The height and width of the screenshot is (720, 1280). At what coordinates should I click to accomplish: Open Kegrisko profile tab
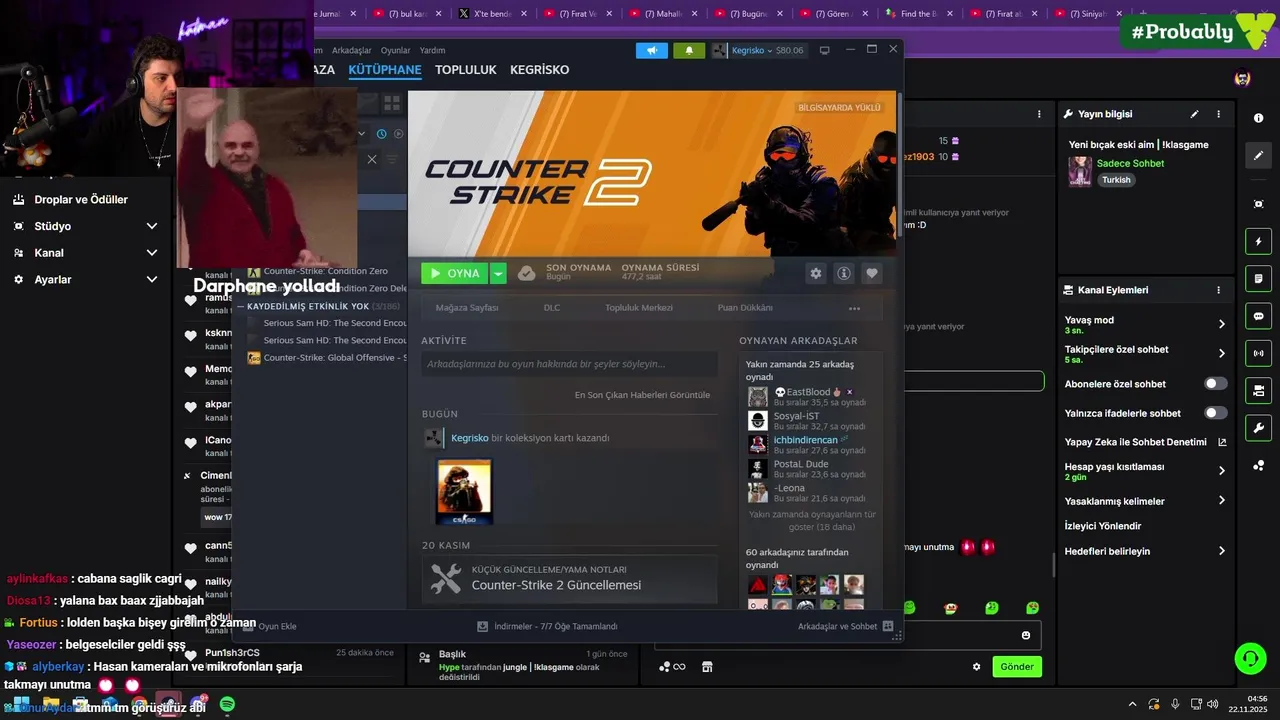539,70
